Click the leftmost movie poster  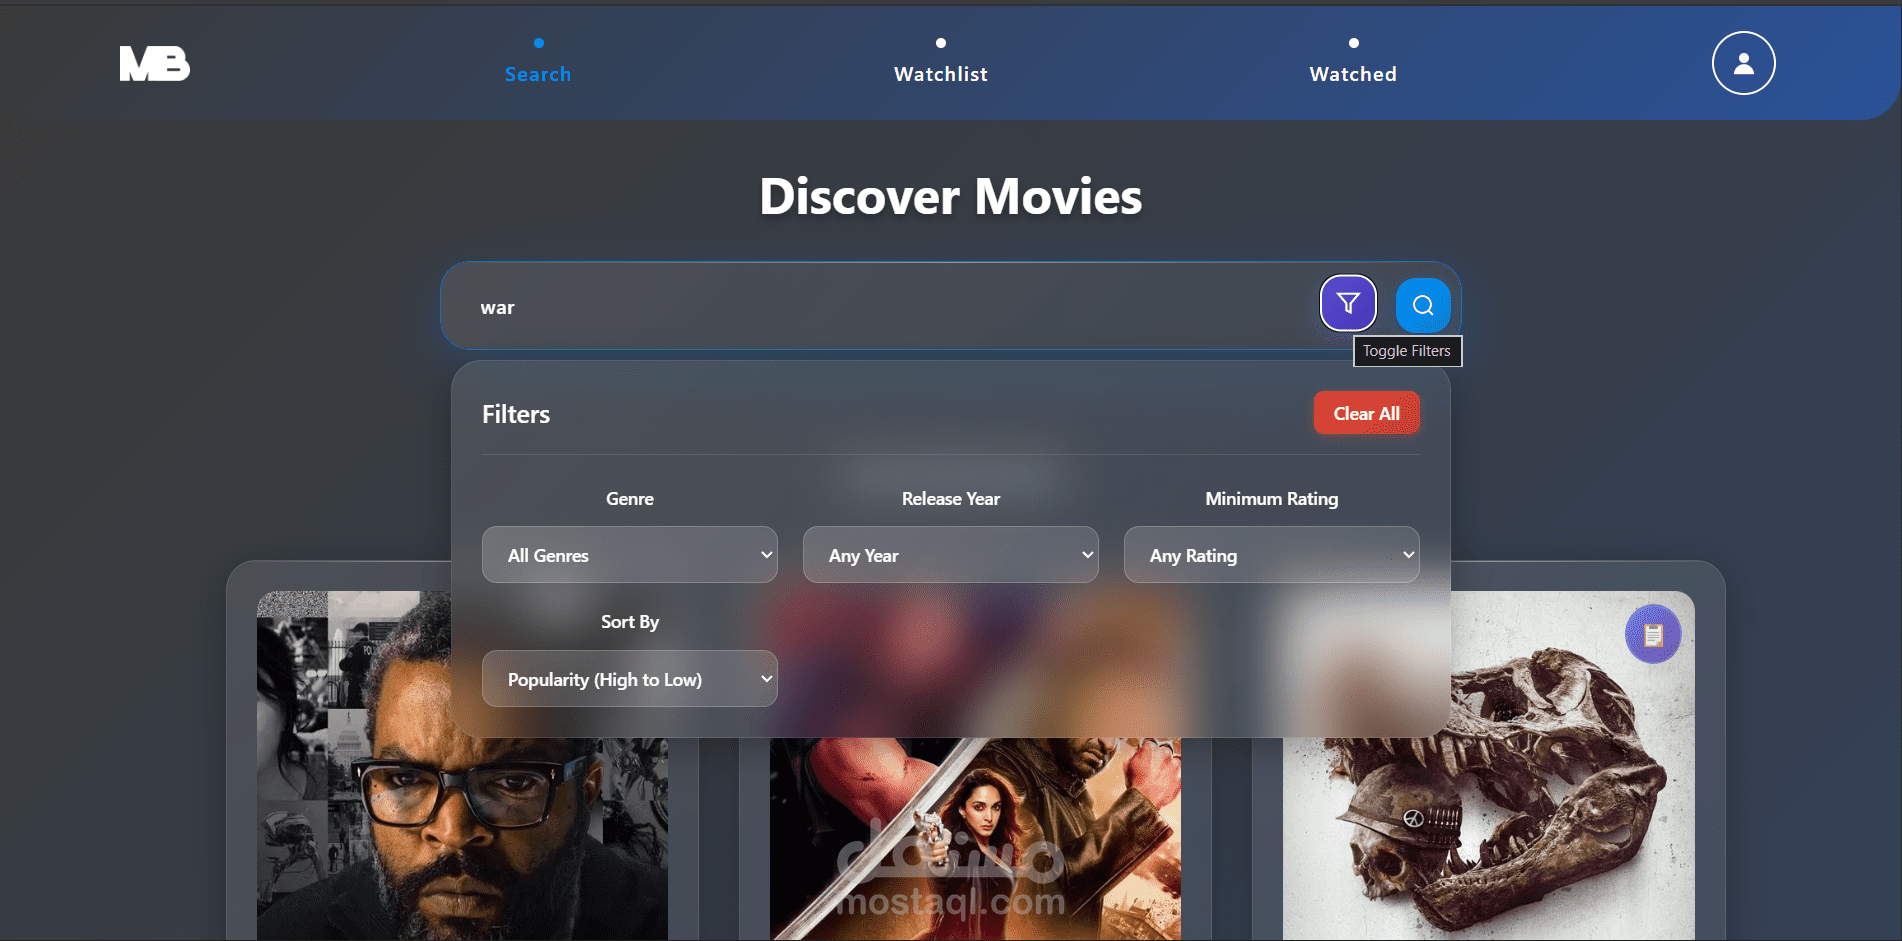tap(460, 820)
